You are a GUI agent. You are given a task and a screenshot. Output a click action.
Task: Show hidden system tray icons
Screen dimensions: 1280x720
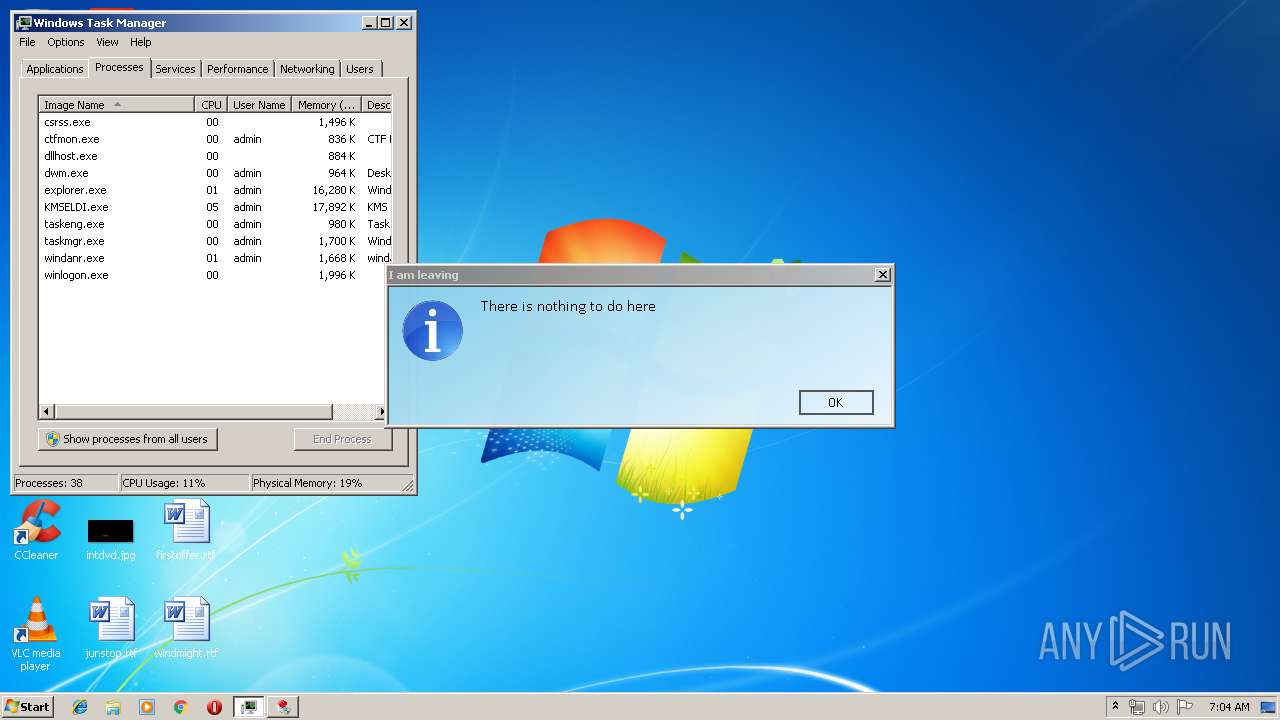point(1116,706)
